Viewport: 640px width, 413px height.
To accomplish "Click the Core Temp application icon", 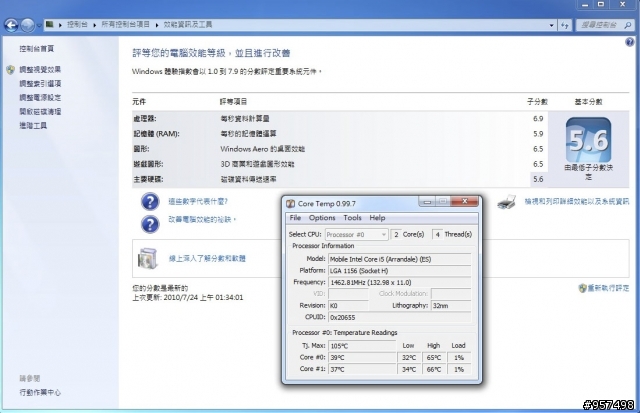I will 291,204.
